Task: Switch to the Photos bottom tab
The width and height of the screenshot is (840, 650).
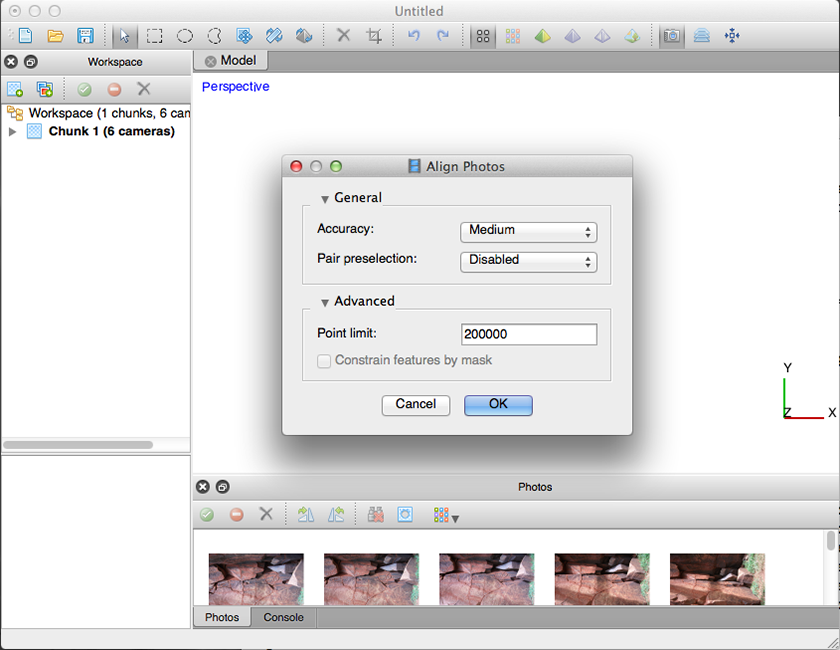Action: 222,617
